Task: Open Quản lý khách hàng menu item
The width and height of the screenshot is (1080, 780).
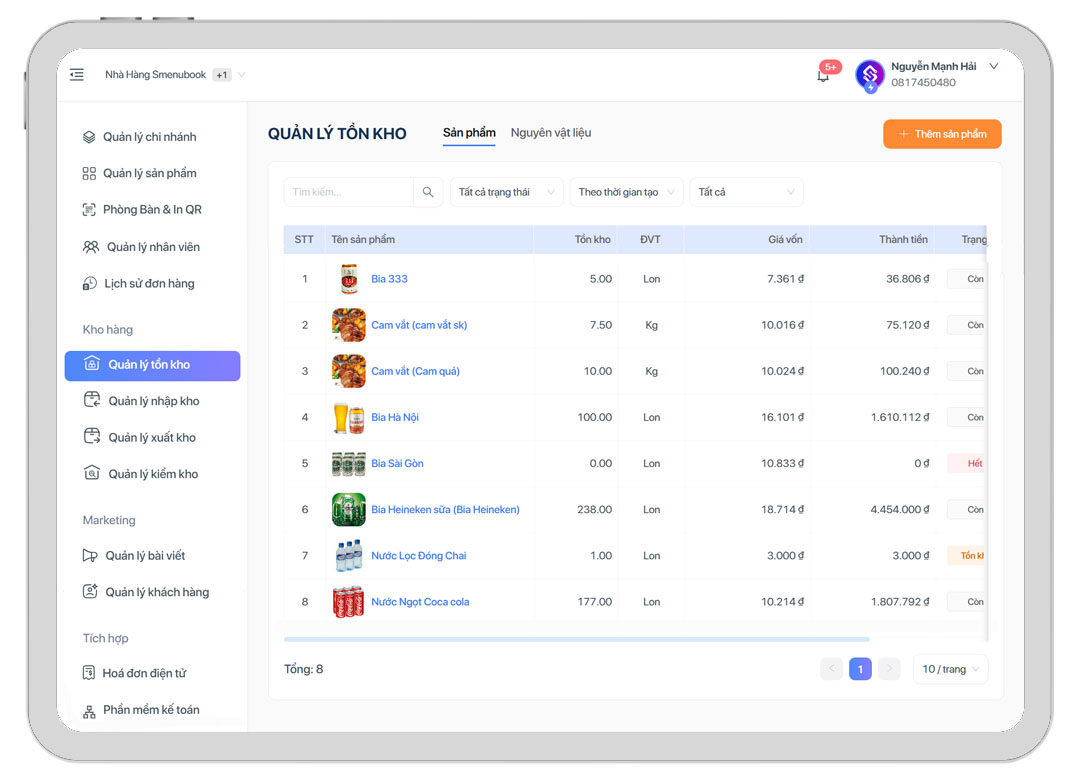Action: (152, 592)
